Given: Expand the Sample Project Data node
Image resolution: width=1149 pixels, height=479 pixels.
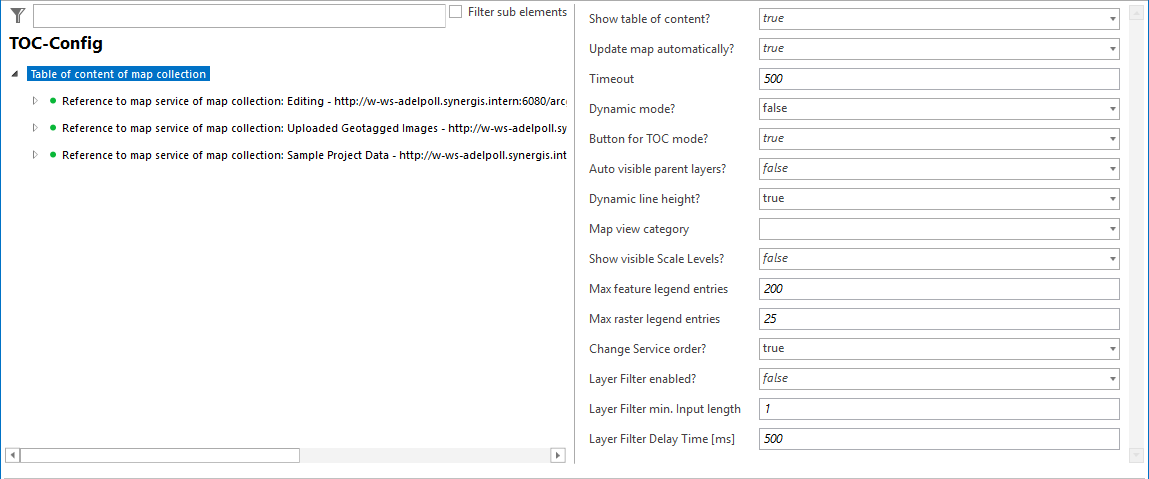Looking at the screenshot, I should click(x=35, y=155).
